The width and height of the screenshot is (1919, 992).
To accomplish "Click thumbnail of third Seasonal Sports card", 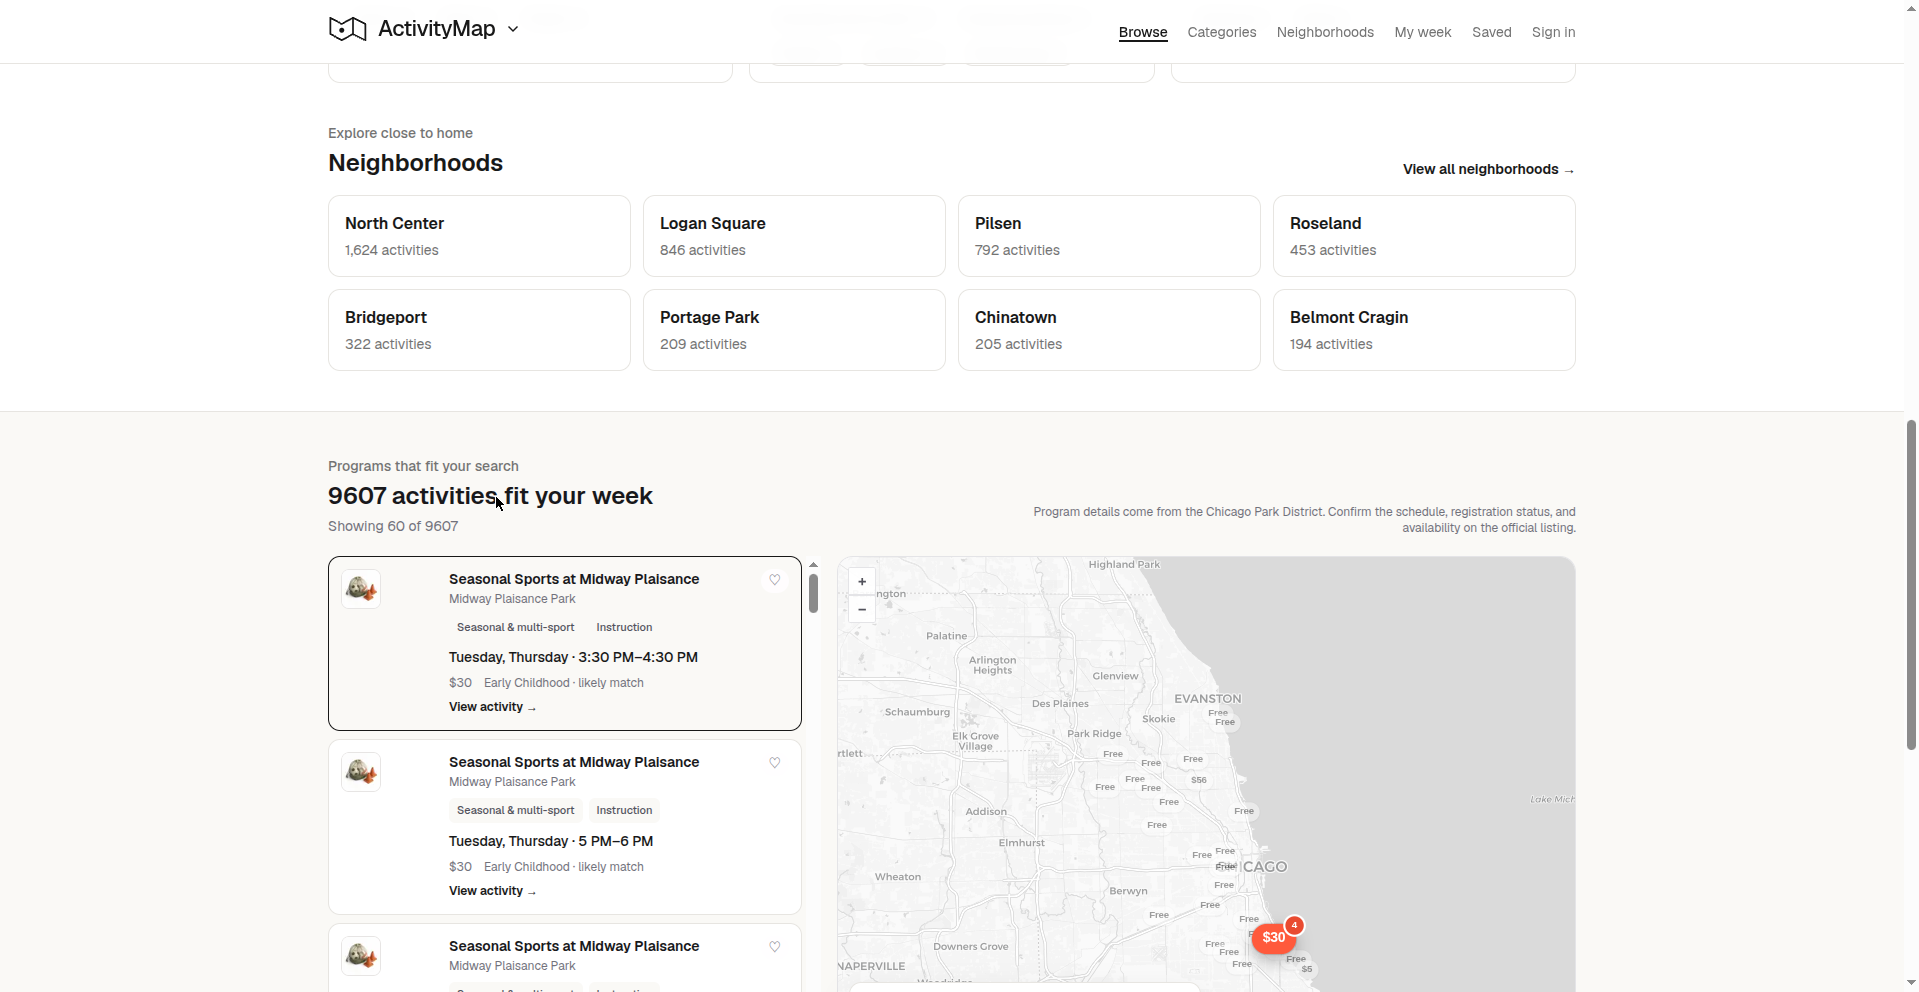I will click(x=361, y=956).
